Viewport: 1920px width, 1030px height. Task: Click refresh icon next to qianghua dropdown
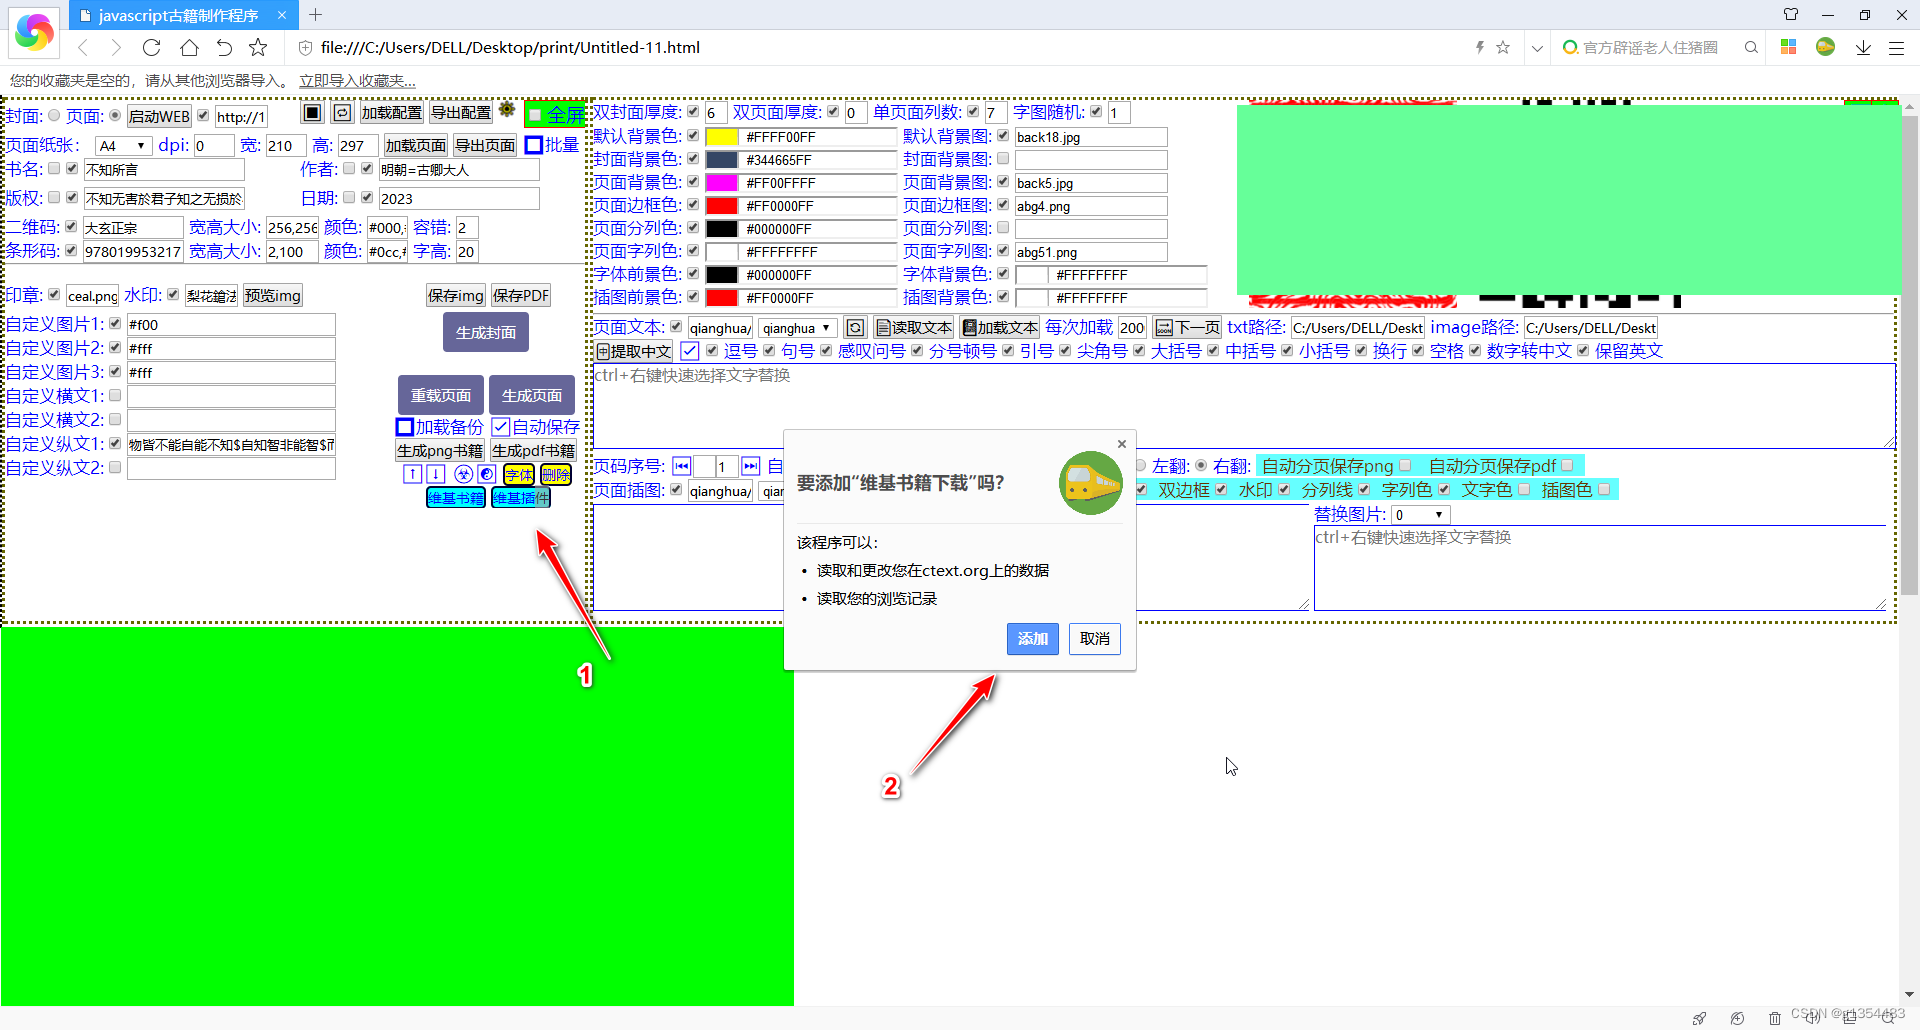click(855, 328)
